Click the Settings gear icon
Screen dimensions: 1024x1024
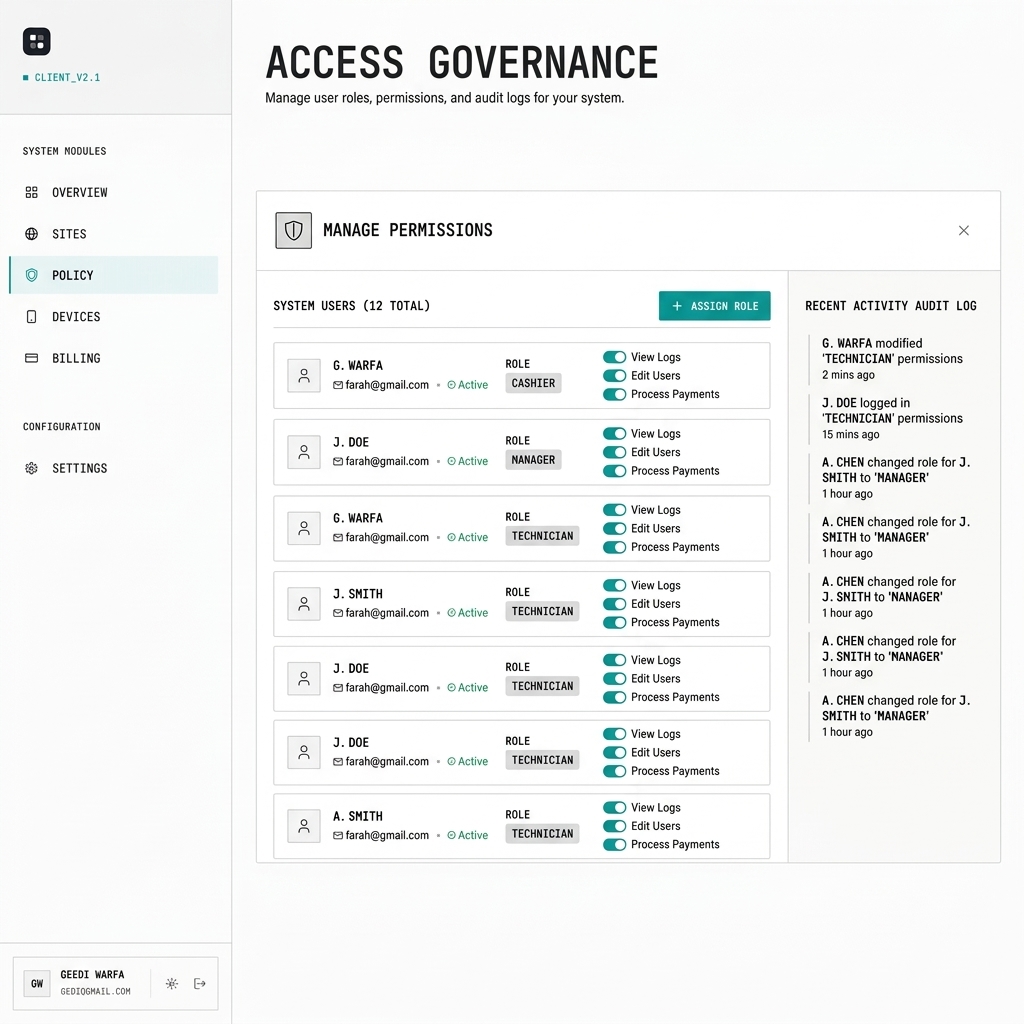click(x=32, y=468)
